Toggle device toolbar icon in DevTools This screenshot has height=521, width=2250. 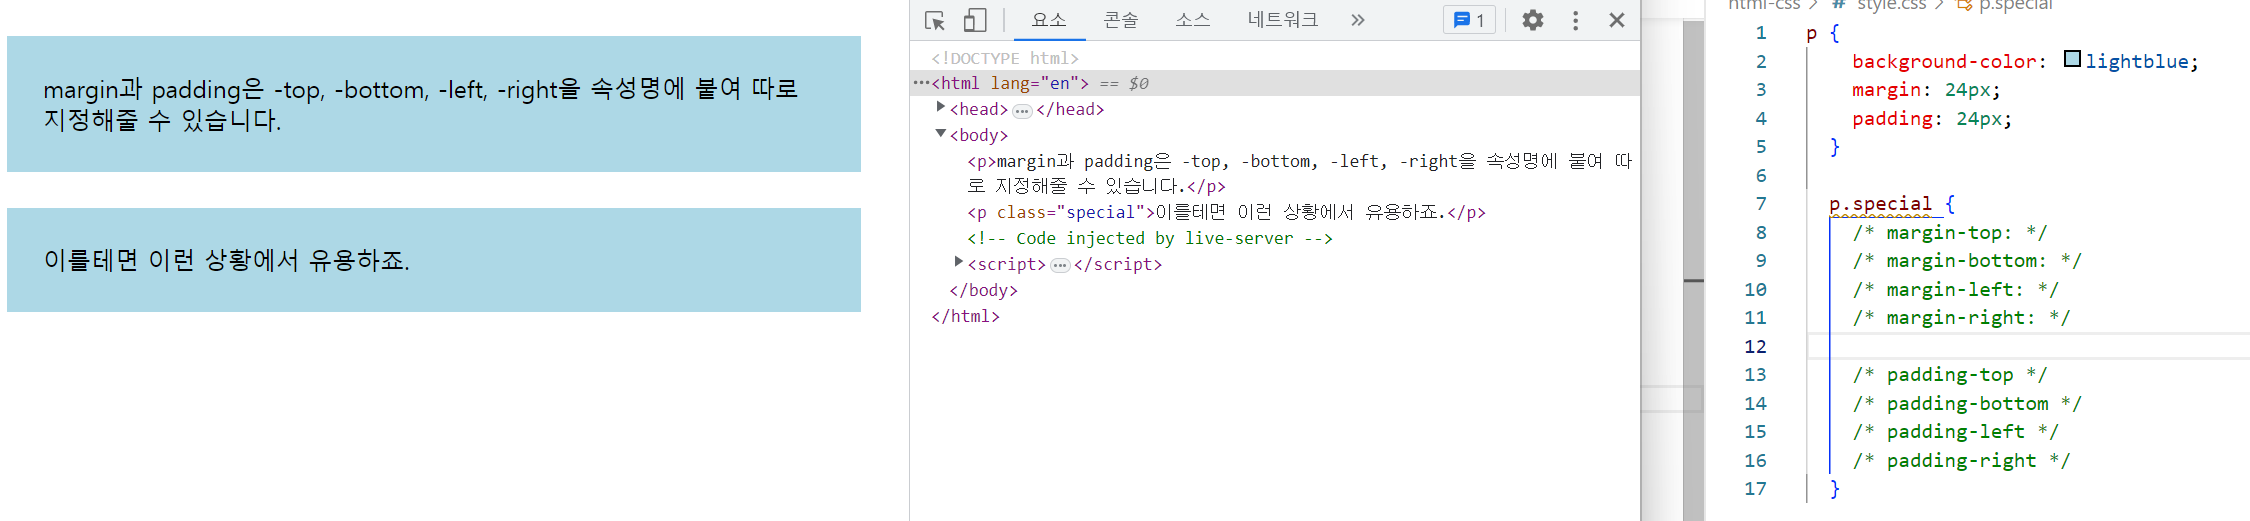tap(975, 20)
